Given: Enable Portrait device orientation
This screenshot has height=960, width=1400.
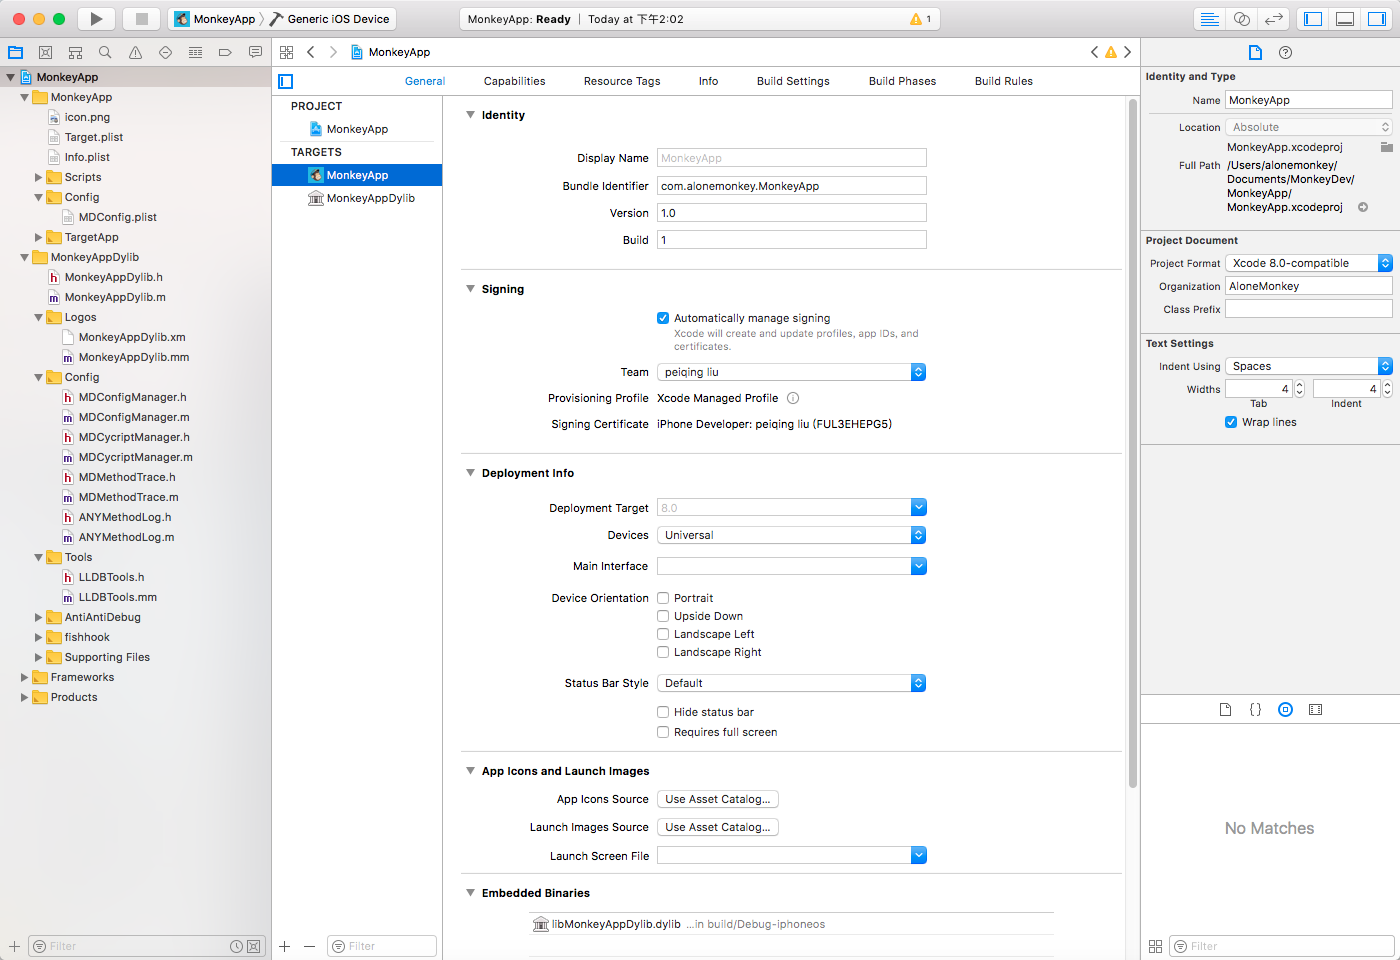Looking at the screenshot, I should click(x=663, y=598).
